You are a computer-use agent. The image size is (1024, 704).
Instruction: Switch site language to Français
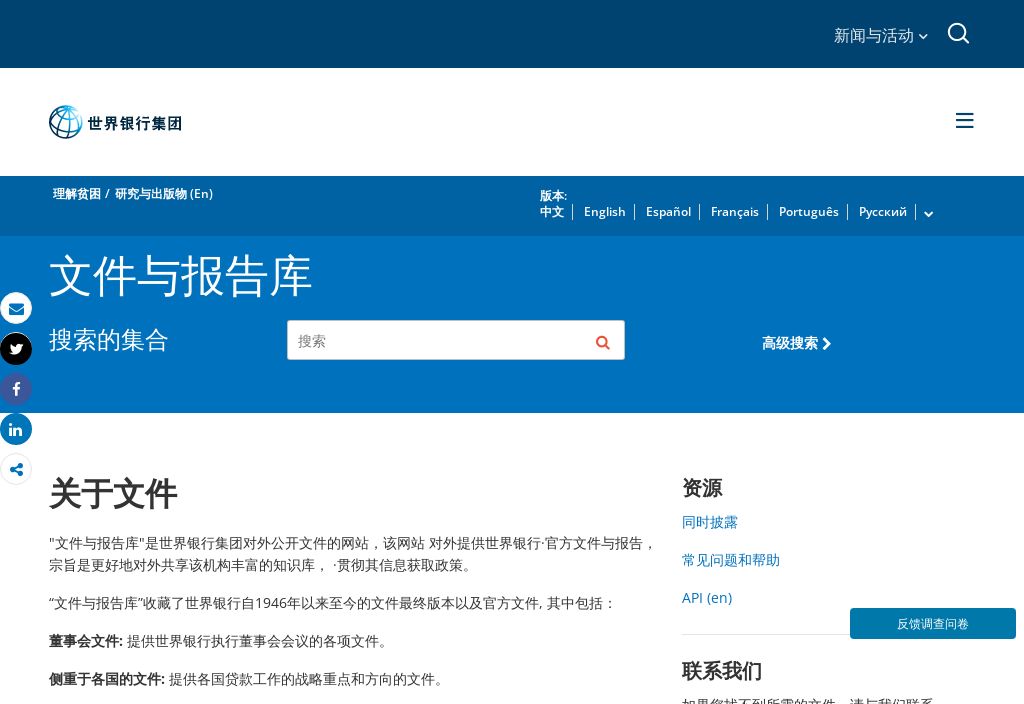735,211
